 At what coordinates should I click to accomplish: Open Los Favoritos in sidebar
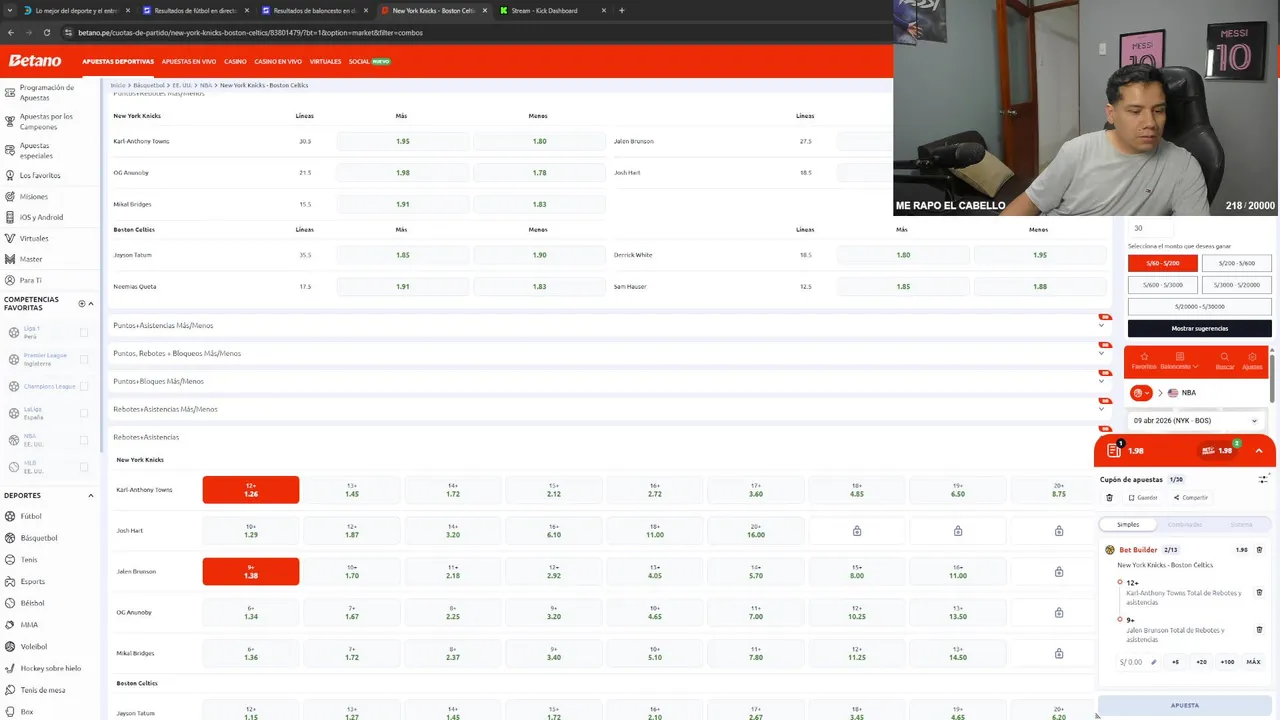pyautogui.click(x=40, y=175)
